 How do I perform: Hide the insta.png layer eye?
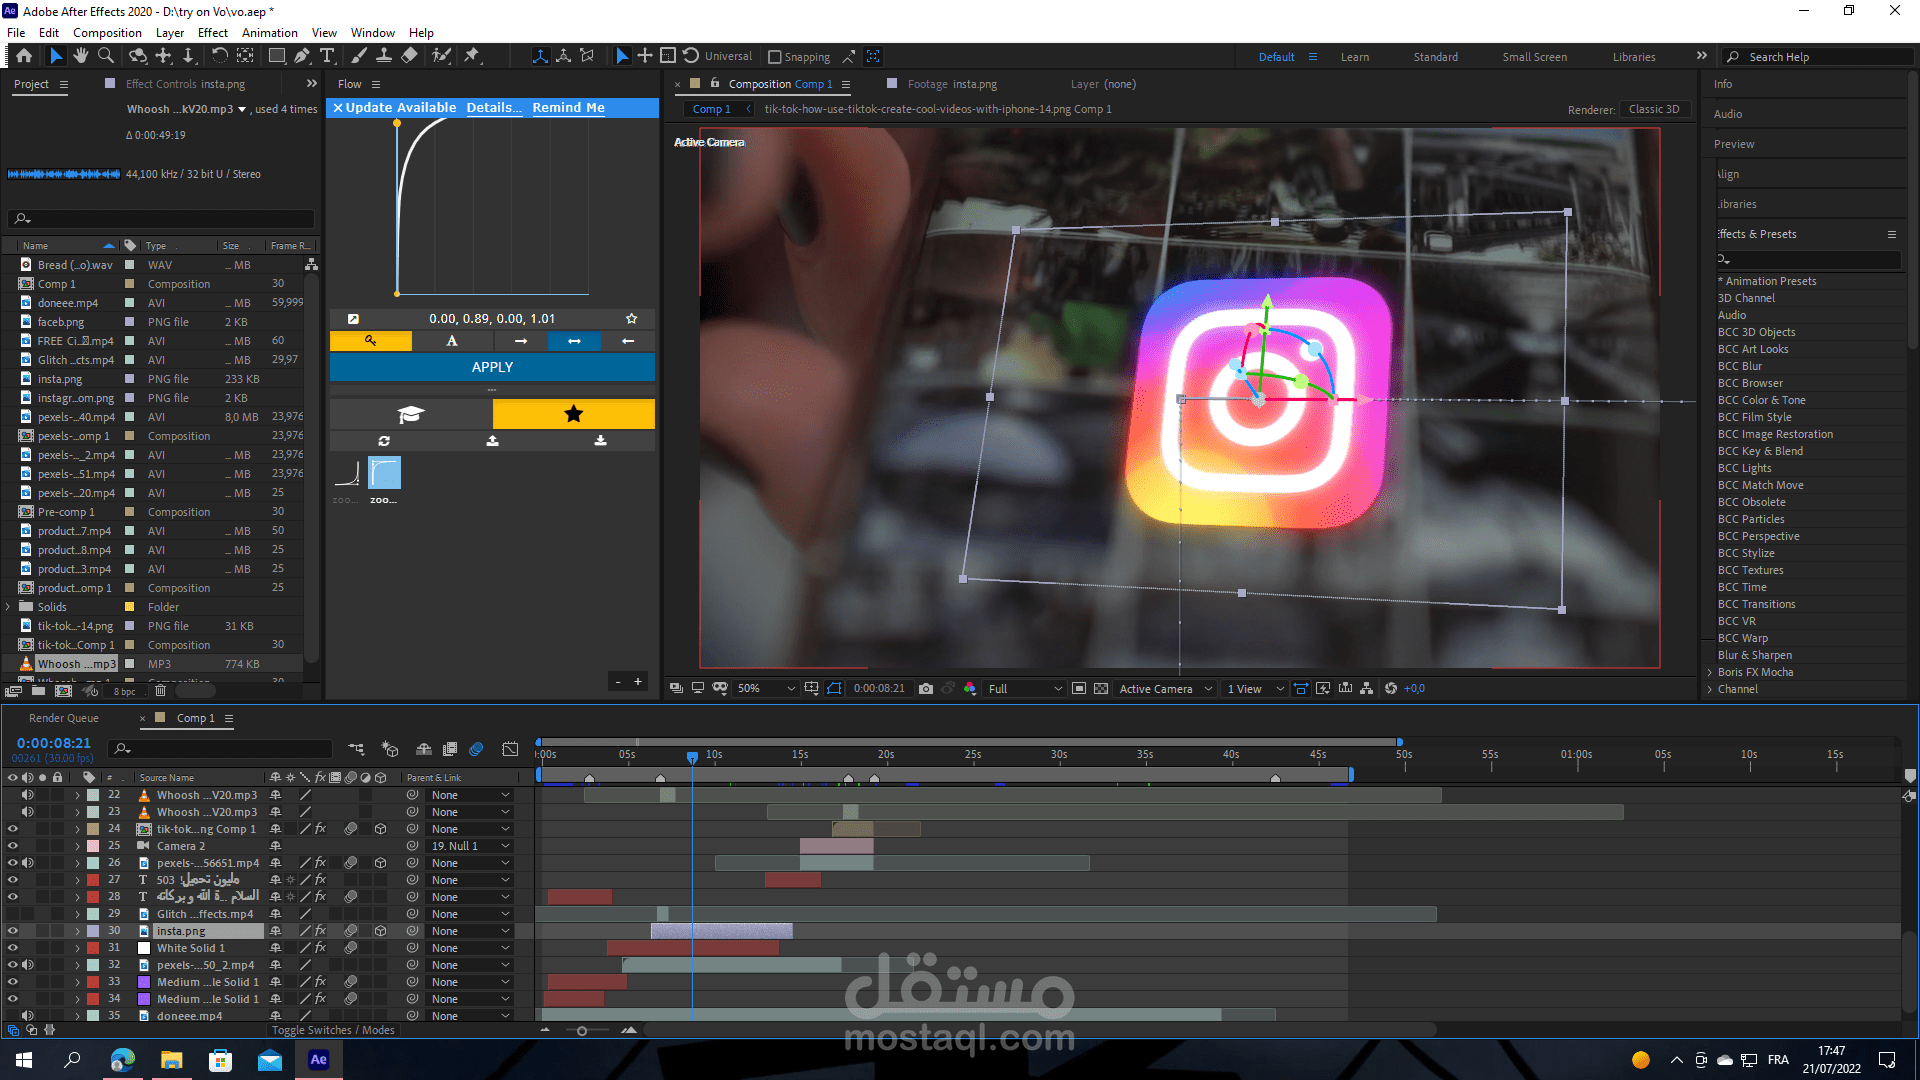(13, 931)
